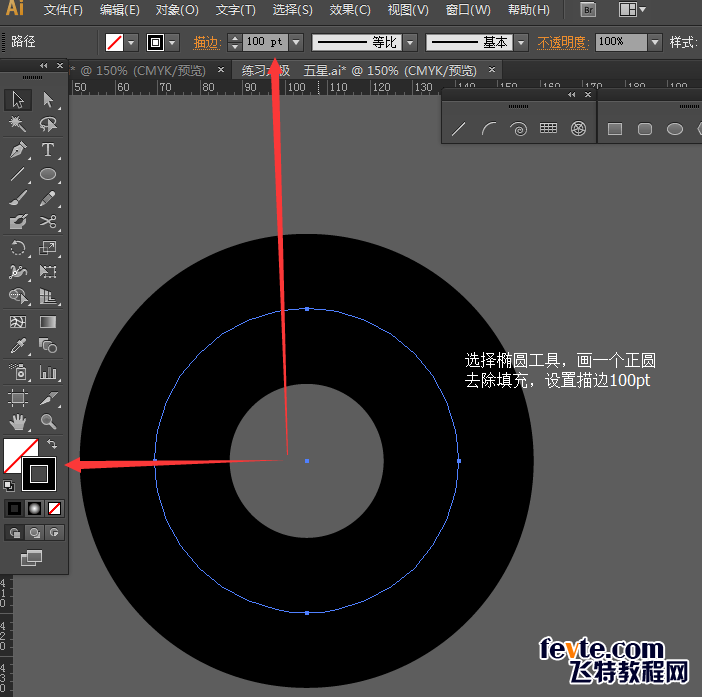Apply Gradient mode below swatches
702x697 pixels.
tap(34, 508)
